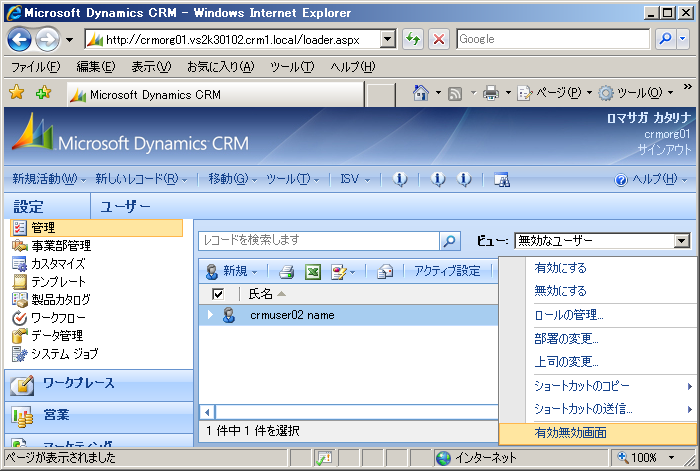Select システム ジョブ in settings navigation

click(54, 354)
